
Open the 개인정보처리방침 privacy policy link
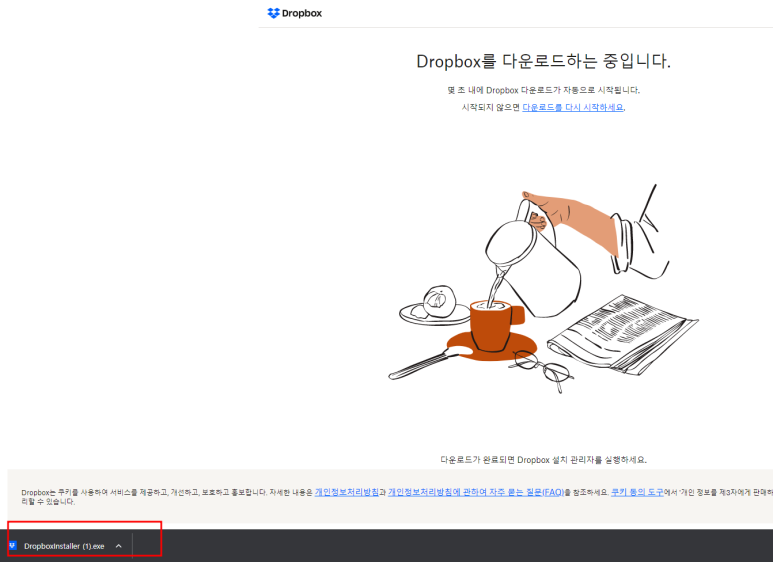point(347,492)
